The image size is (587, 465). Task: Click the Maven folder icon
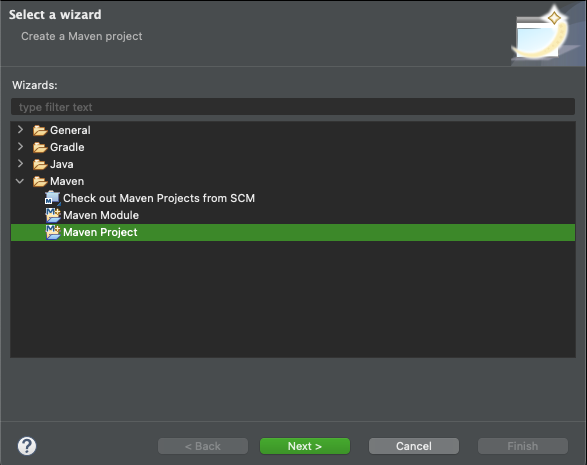[x=40, y=181]
